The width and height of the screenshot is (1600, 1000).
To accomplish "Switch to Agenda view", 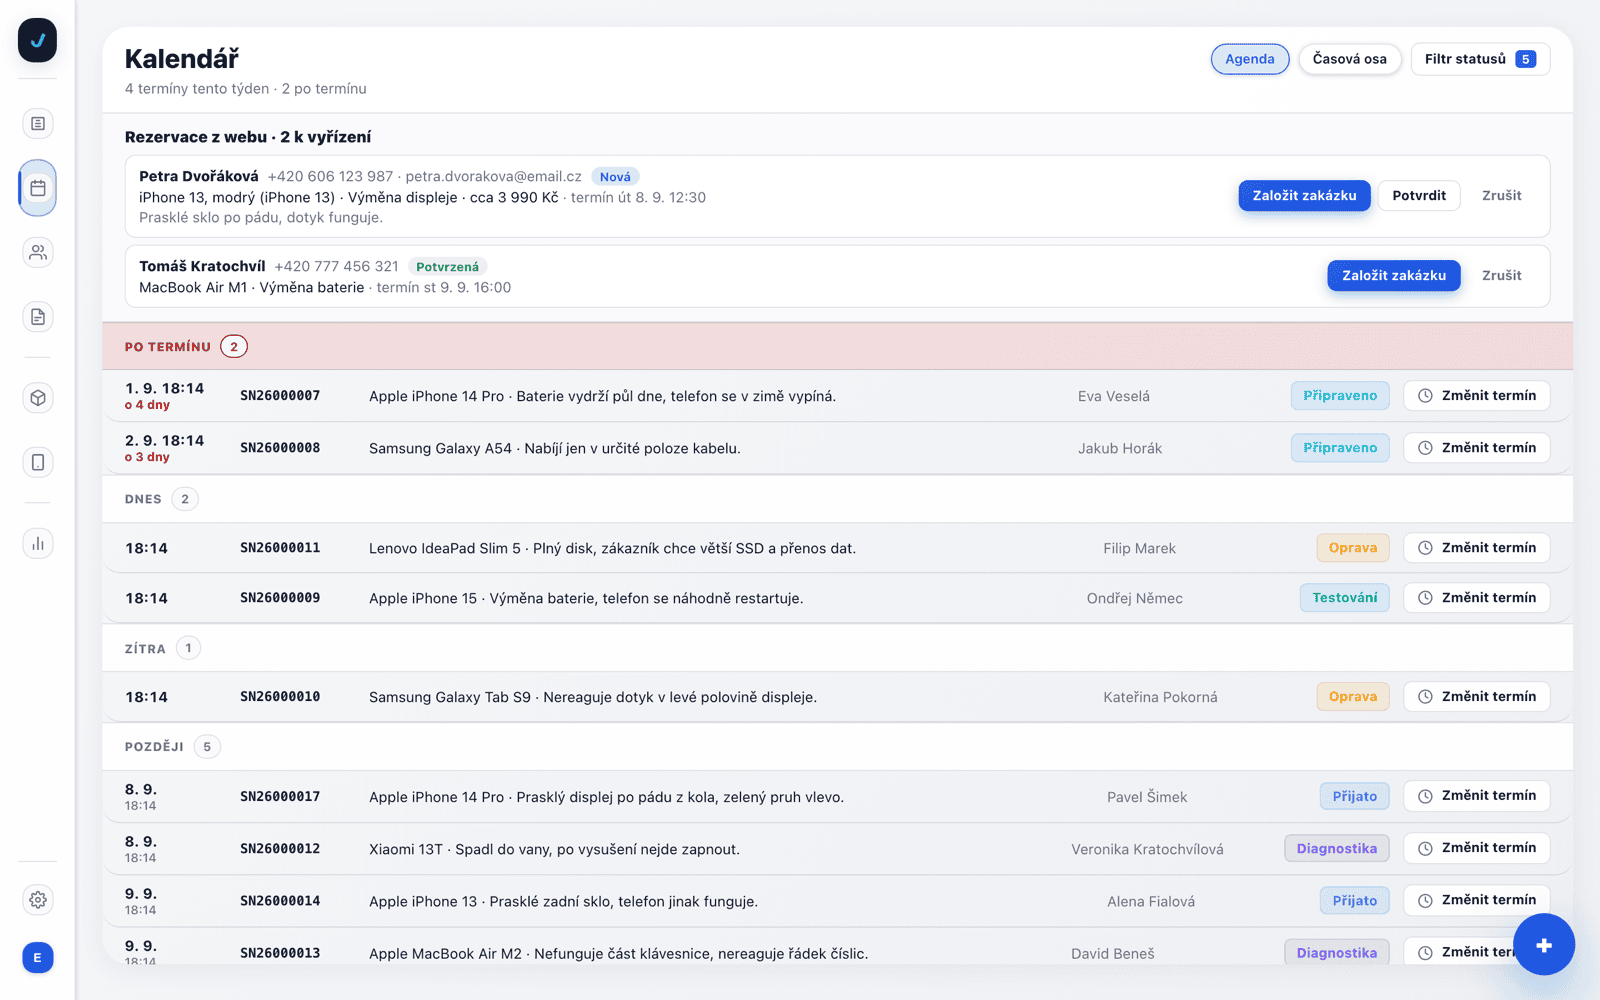I will 1250,59.
